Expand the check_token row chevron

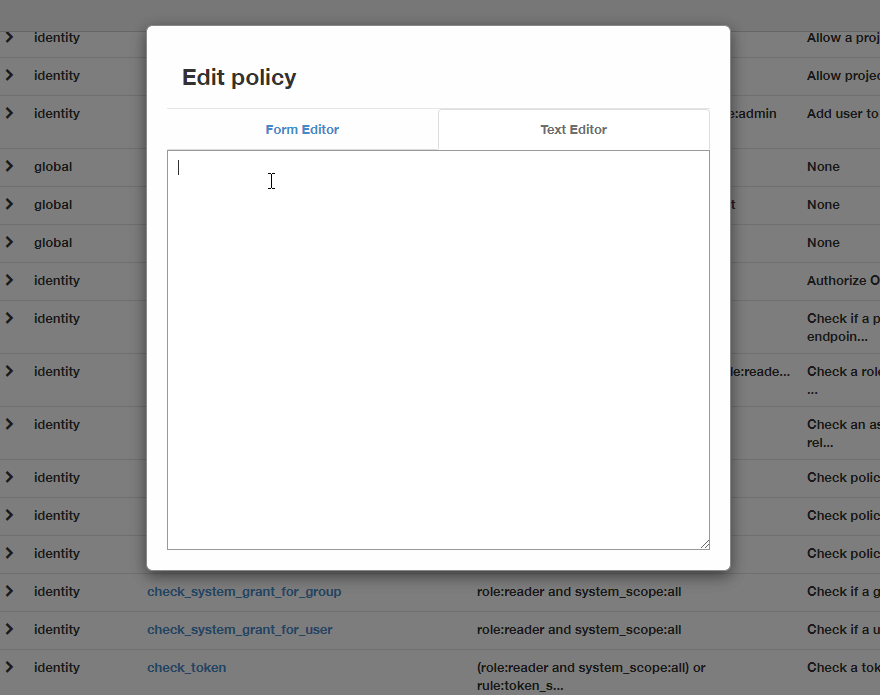tap(9, 667)
